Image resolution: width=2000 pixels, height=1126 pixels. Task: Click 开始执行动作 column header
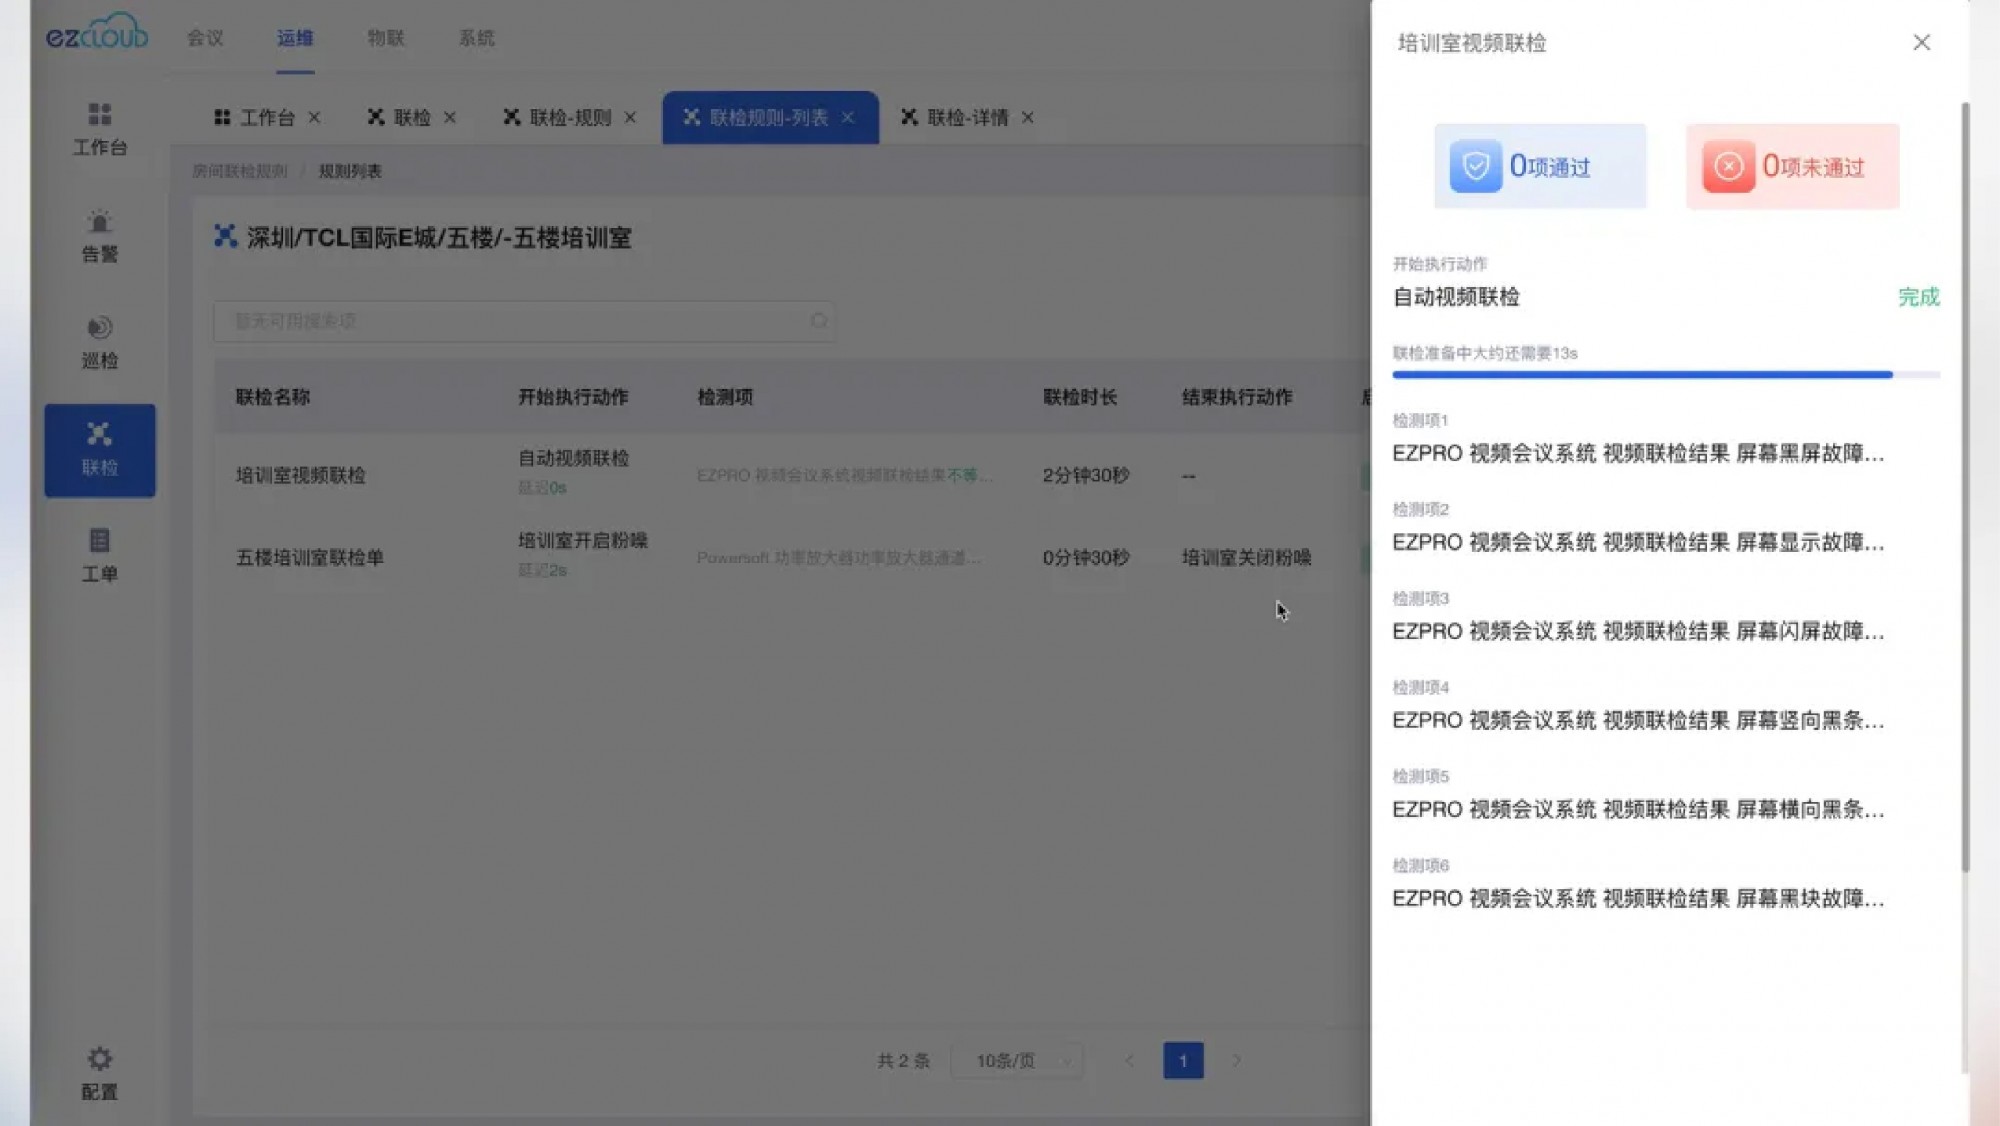pos(573,397)
